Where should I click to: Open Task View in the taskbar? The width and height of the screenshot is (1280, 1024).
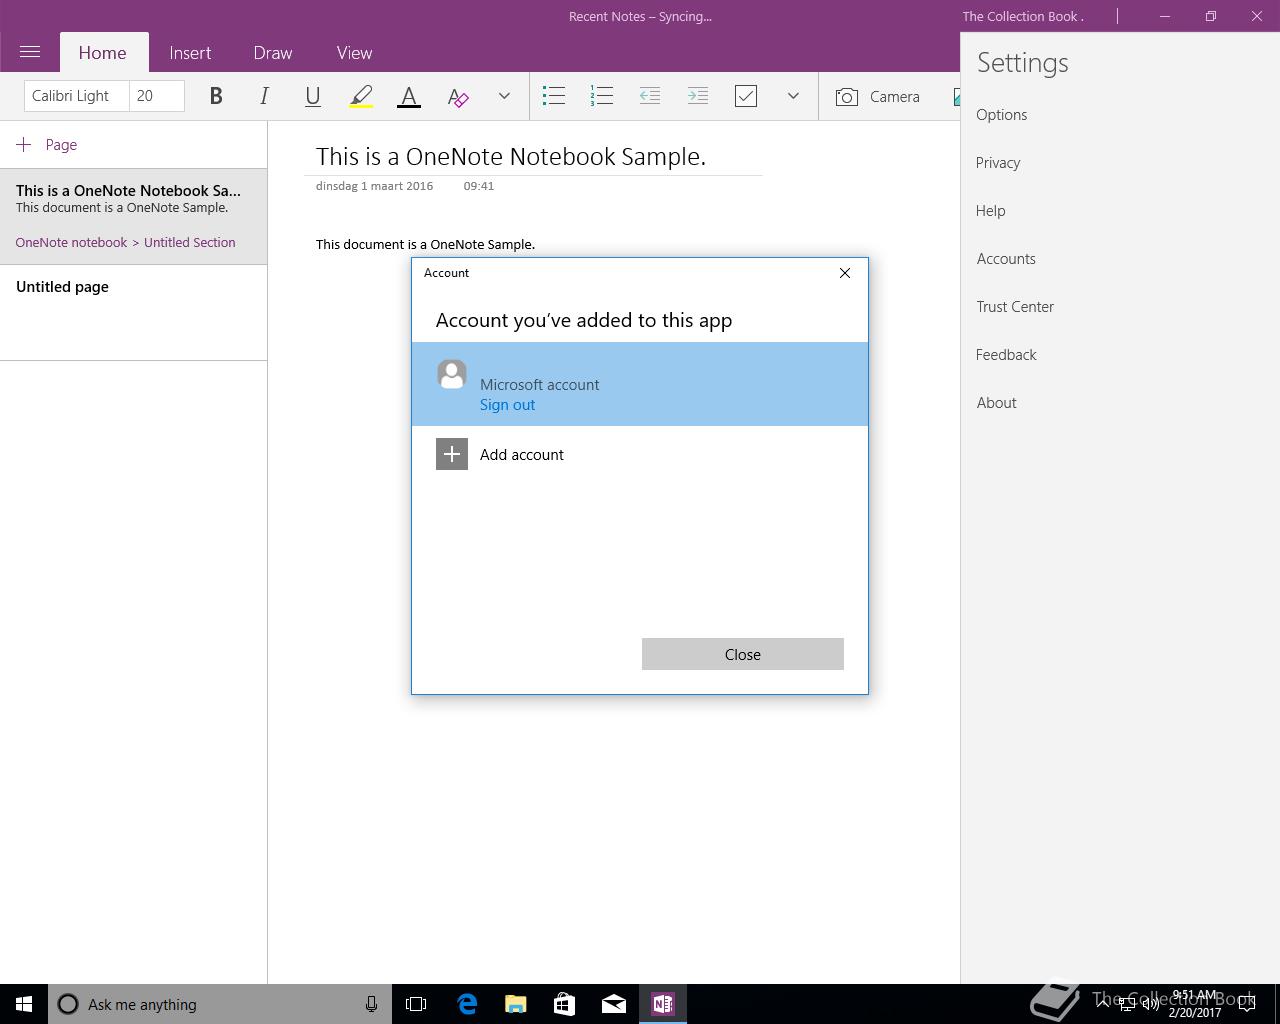click(416, 1004)
